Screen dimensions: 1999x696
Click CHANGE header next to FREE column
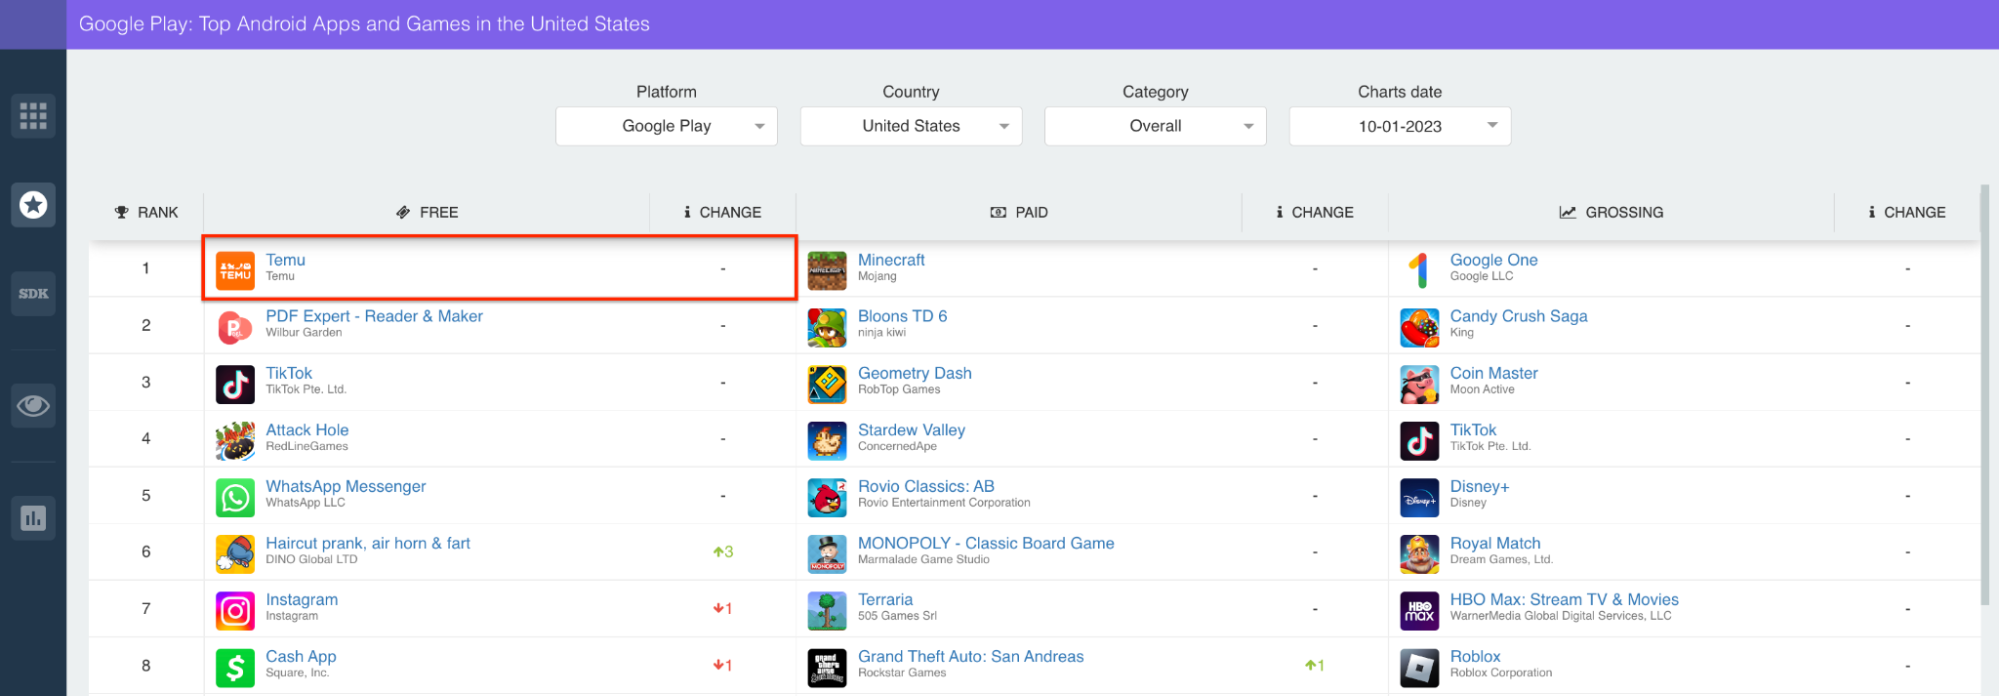pyautogui.click(x=723, y=212)
